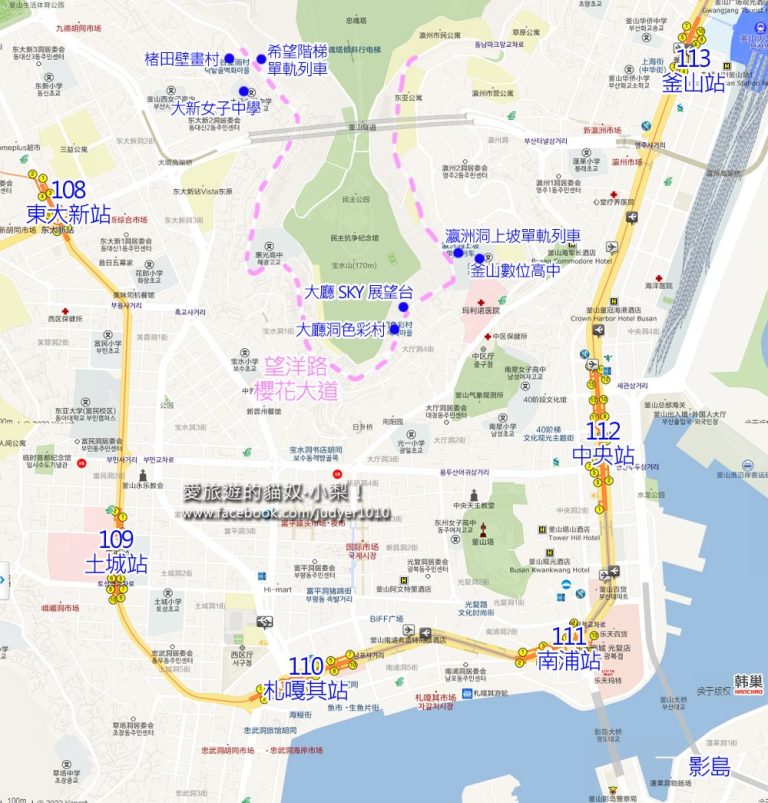Click the 108 東大新站 station label
The image size is (768, 803).
click(68, 203)
